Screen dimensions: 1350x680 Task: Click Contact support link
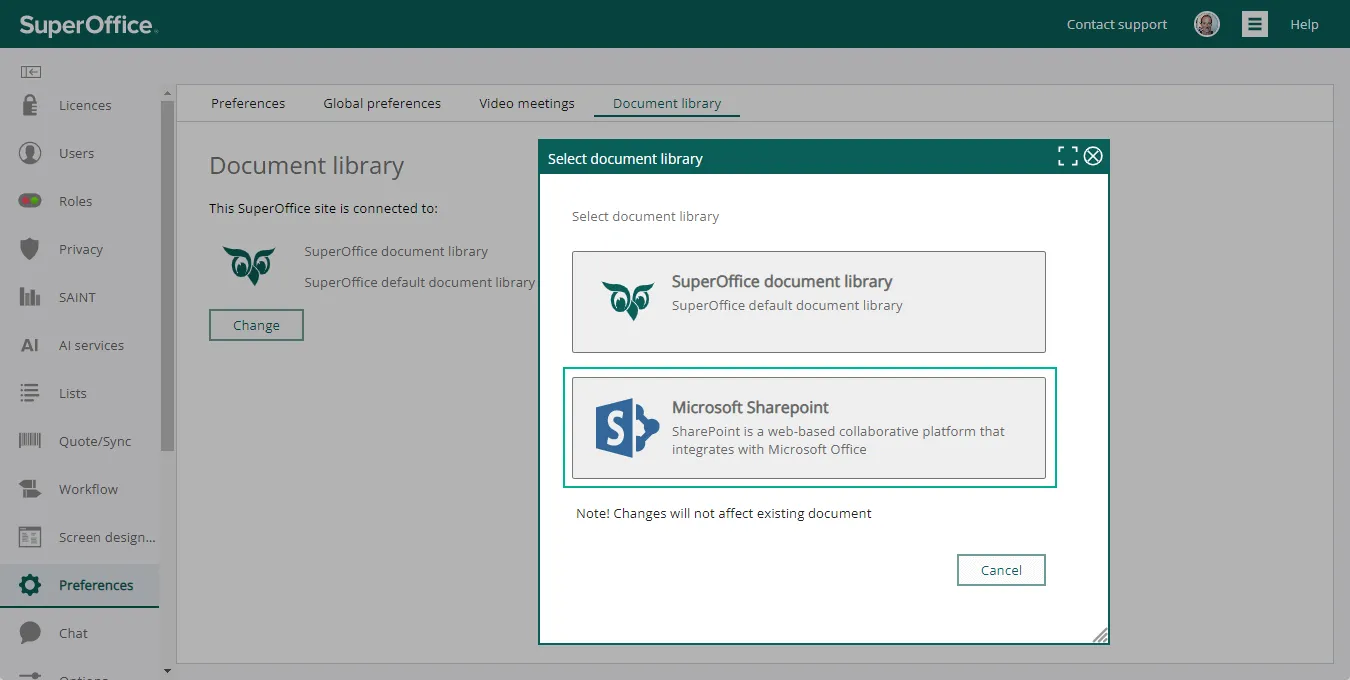(x=1116, y=24)
